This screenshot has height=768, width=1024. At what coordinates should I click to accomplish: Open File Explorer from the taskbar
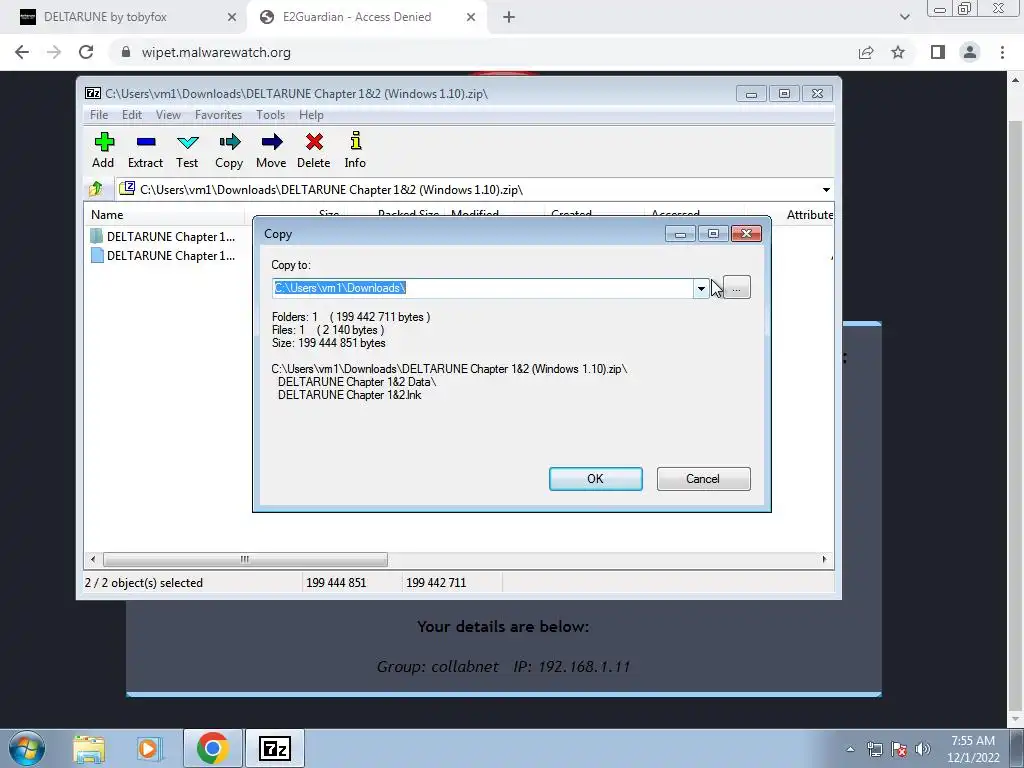coord(89,748)
